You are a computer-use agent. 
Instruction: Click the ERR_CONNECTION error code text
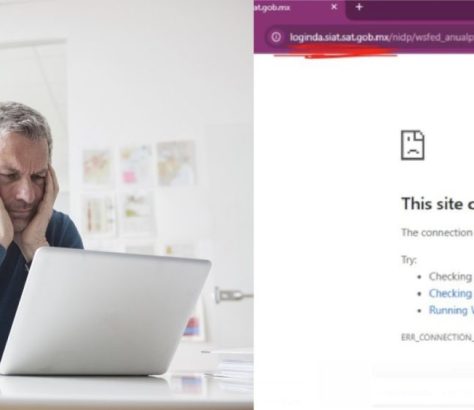click(x=437, y=337)
